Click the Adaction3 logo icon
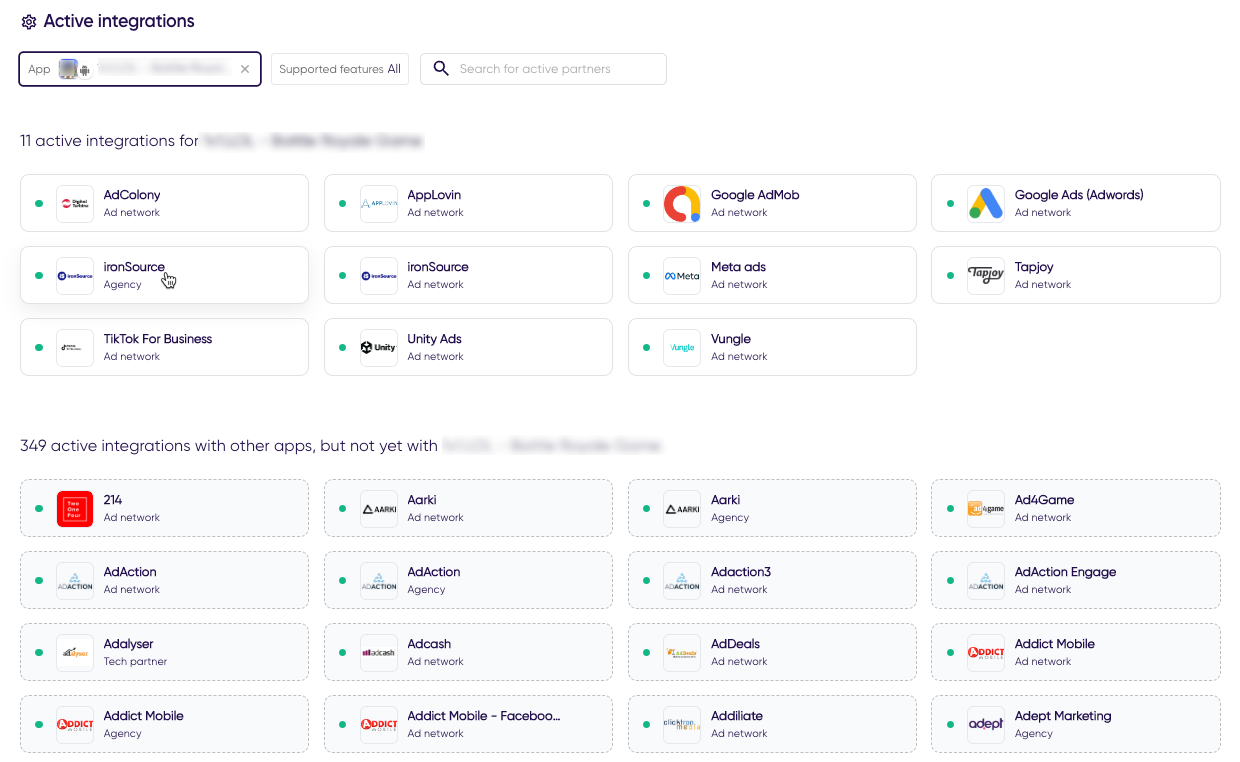The image size is (1240, 762). pyautogui.click(x=682, y=580)
